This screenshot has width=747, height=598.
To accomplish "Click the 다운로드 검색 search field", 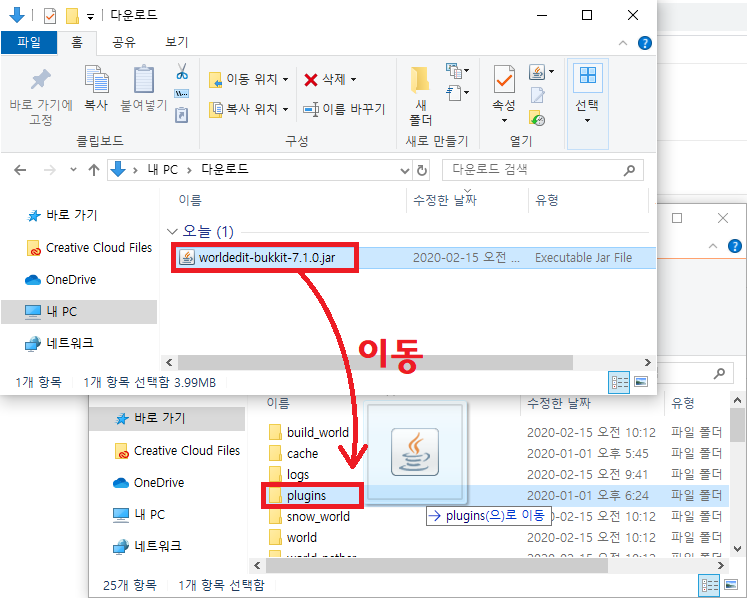I will coord(543,170).
